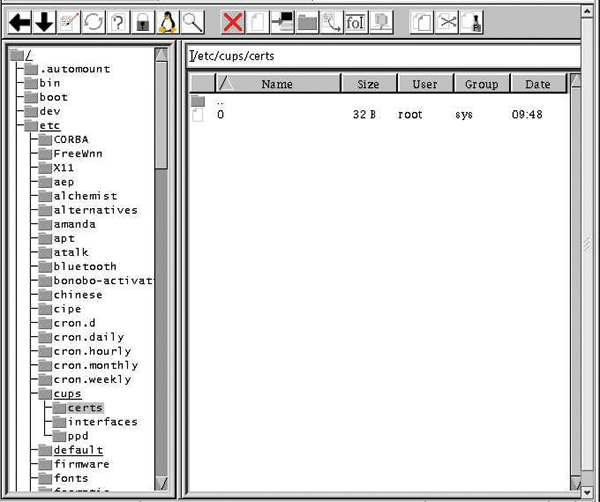
Task: Open search with the magnifying glass icon
Action: click(x=192, y=20)
